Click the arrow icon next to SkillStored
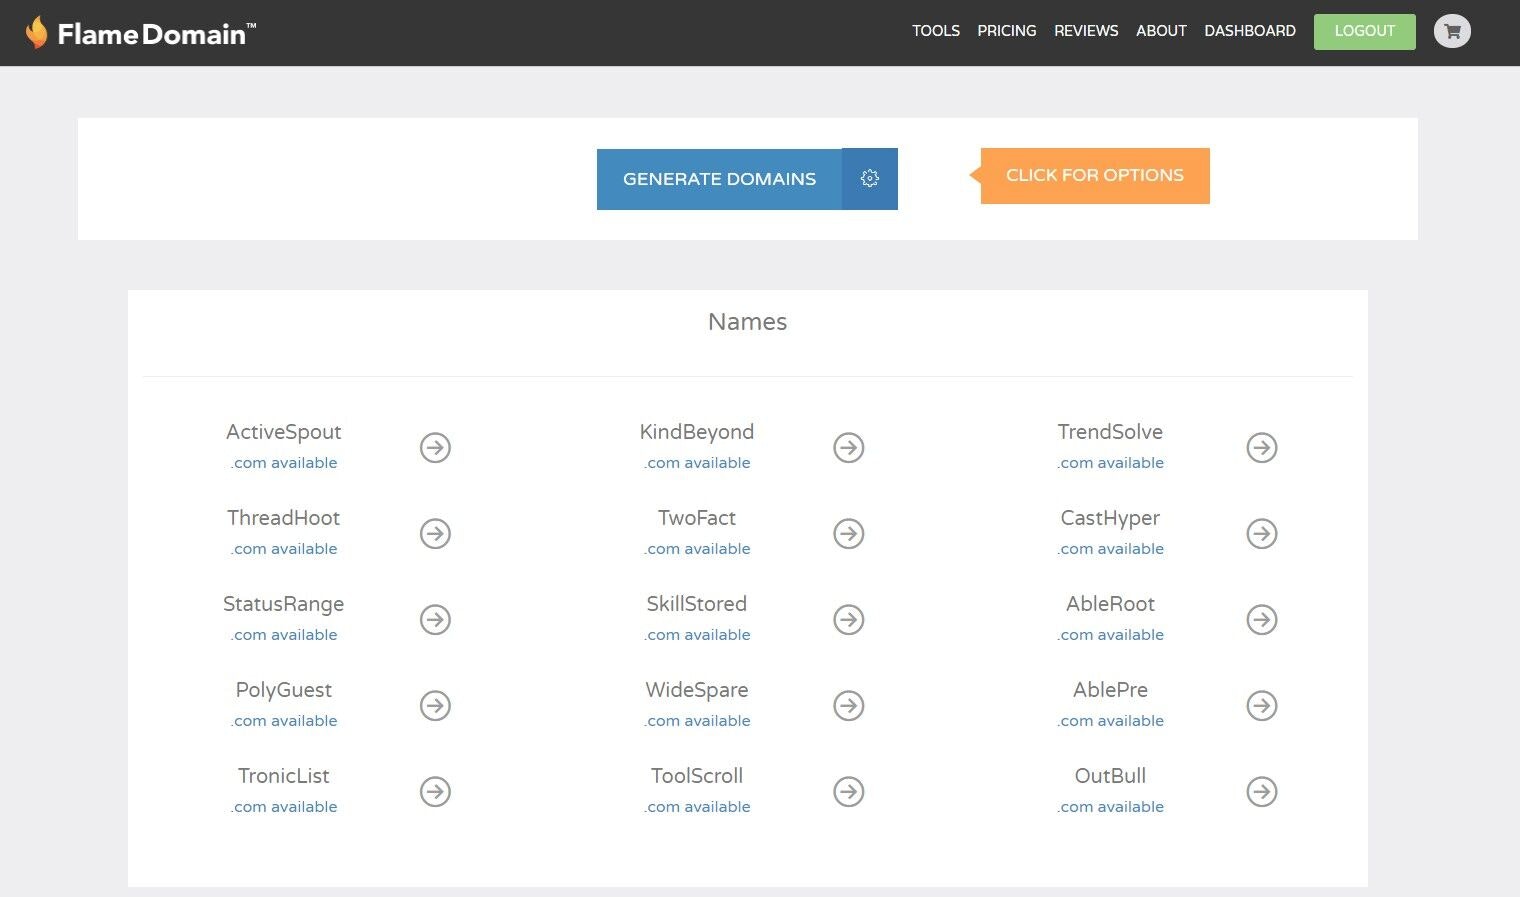 tap(849, 619)
